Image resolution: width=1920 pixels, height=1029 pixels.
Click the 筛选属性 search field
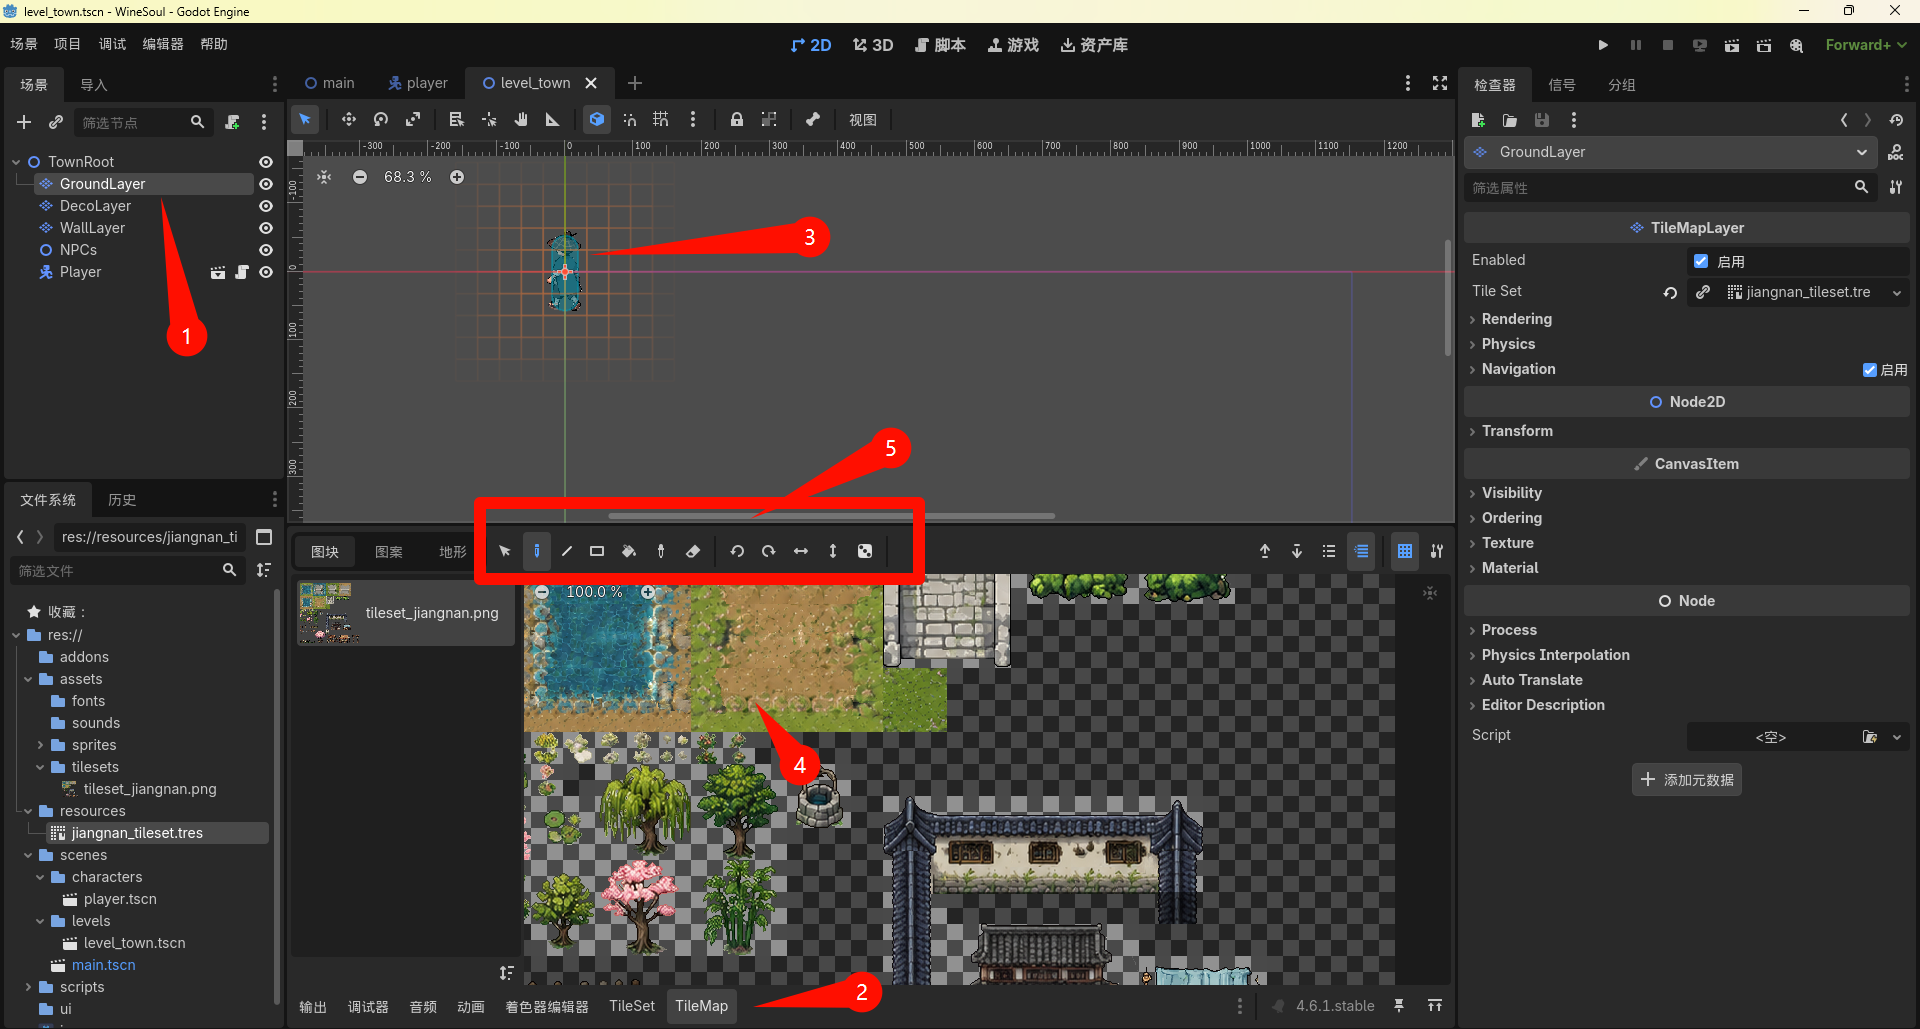tap(1669, 187)
